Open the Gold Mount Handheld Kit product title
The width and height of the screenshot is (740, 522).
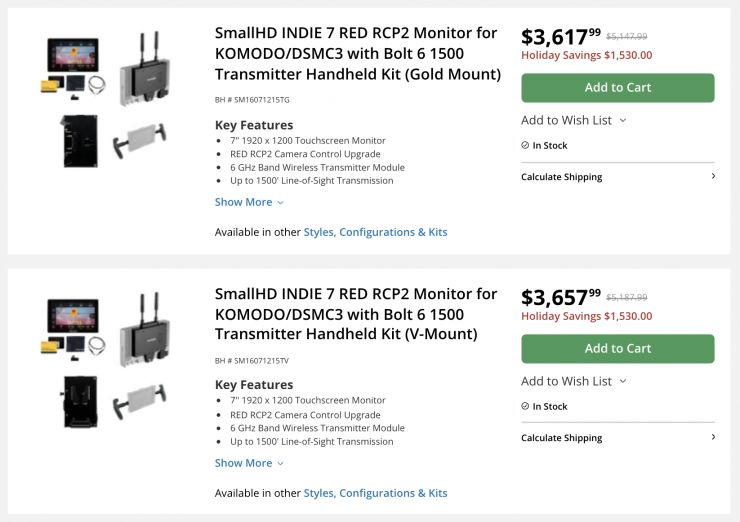point(357,53)
